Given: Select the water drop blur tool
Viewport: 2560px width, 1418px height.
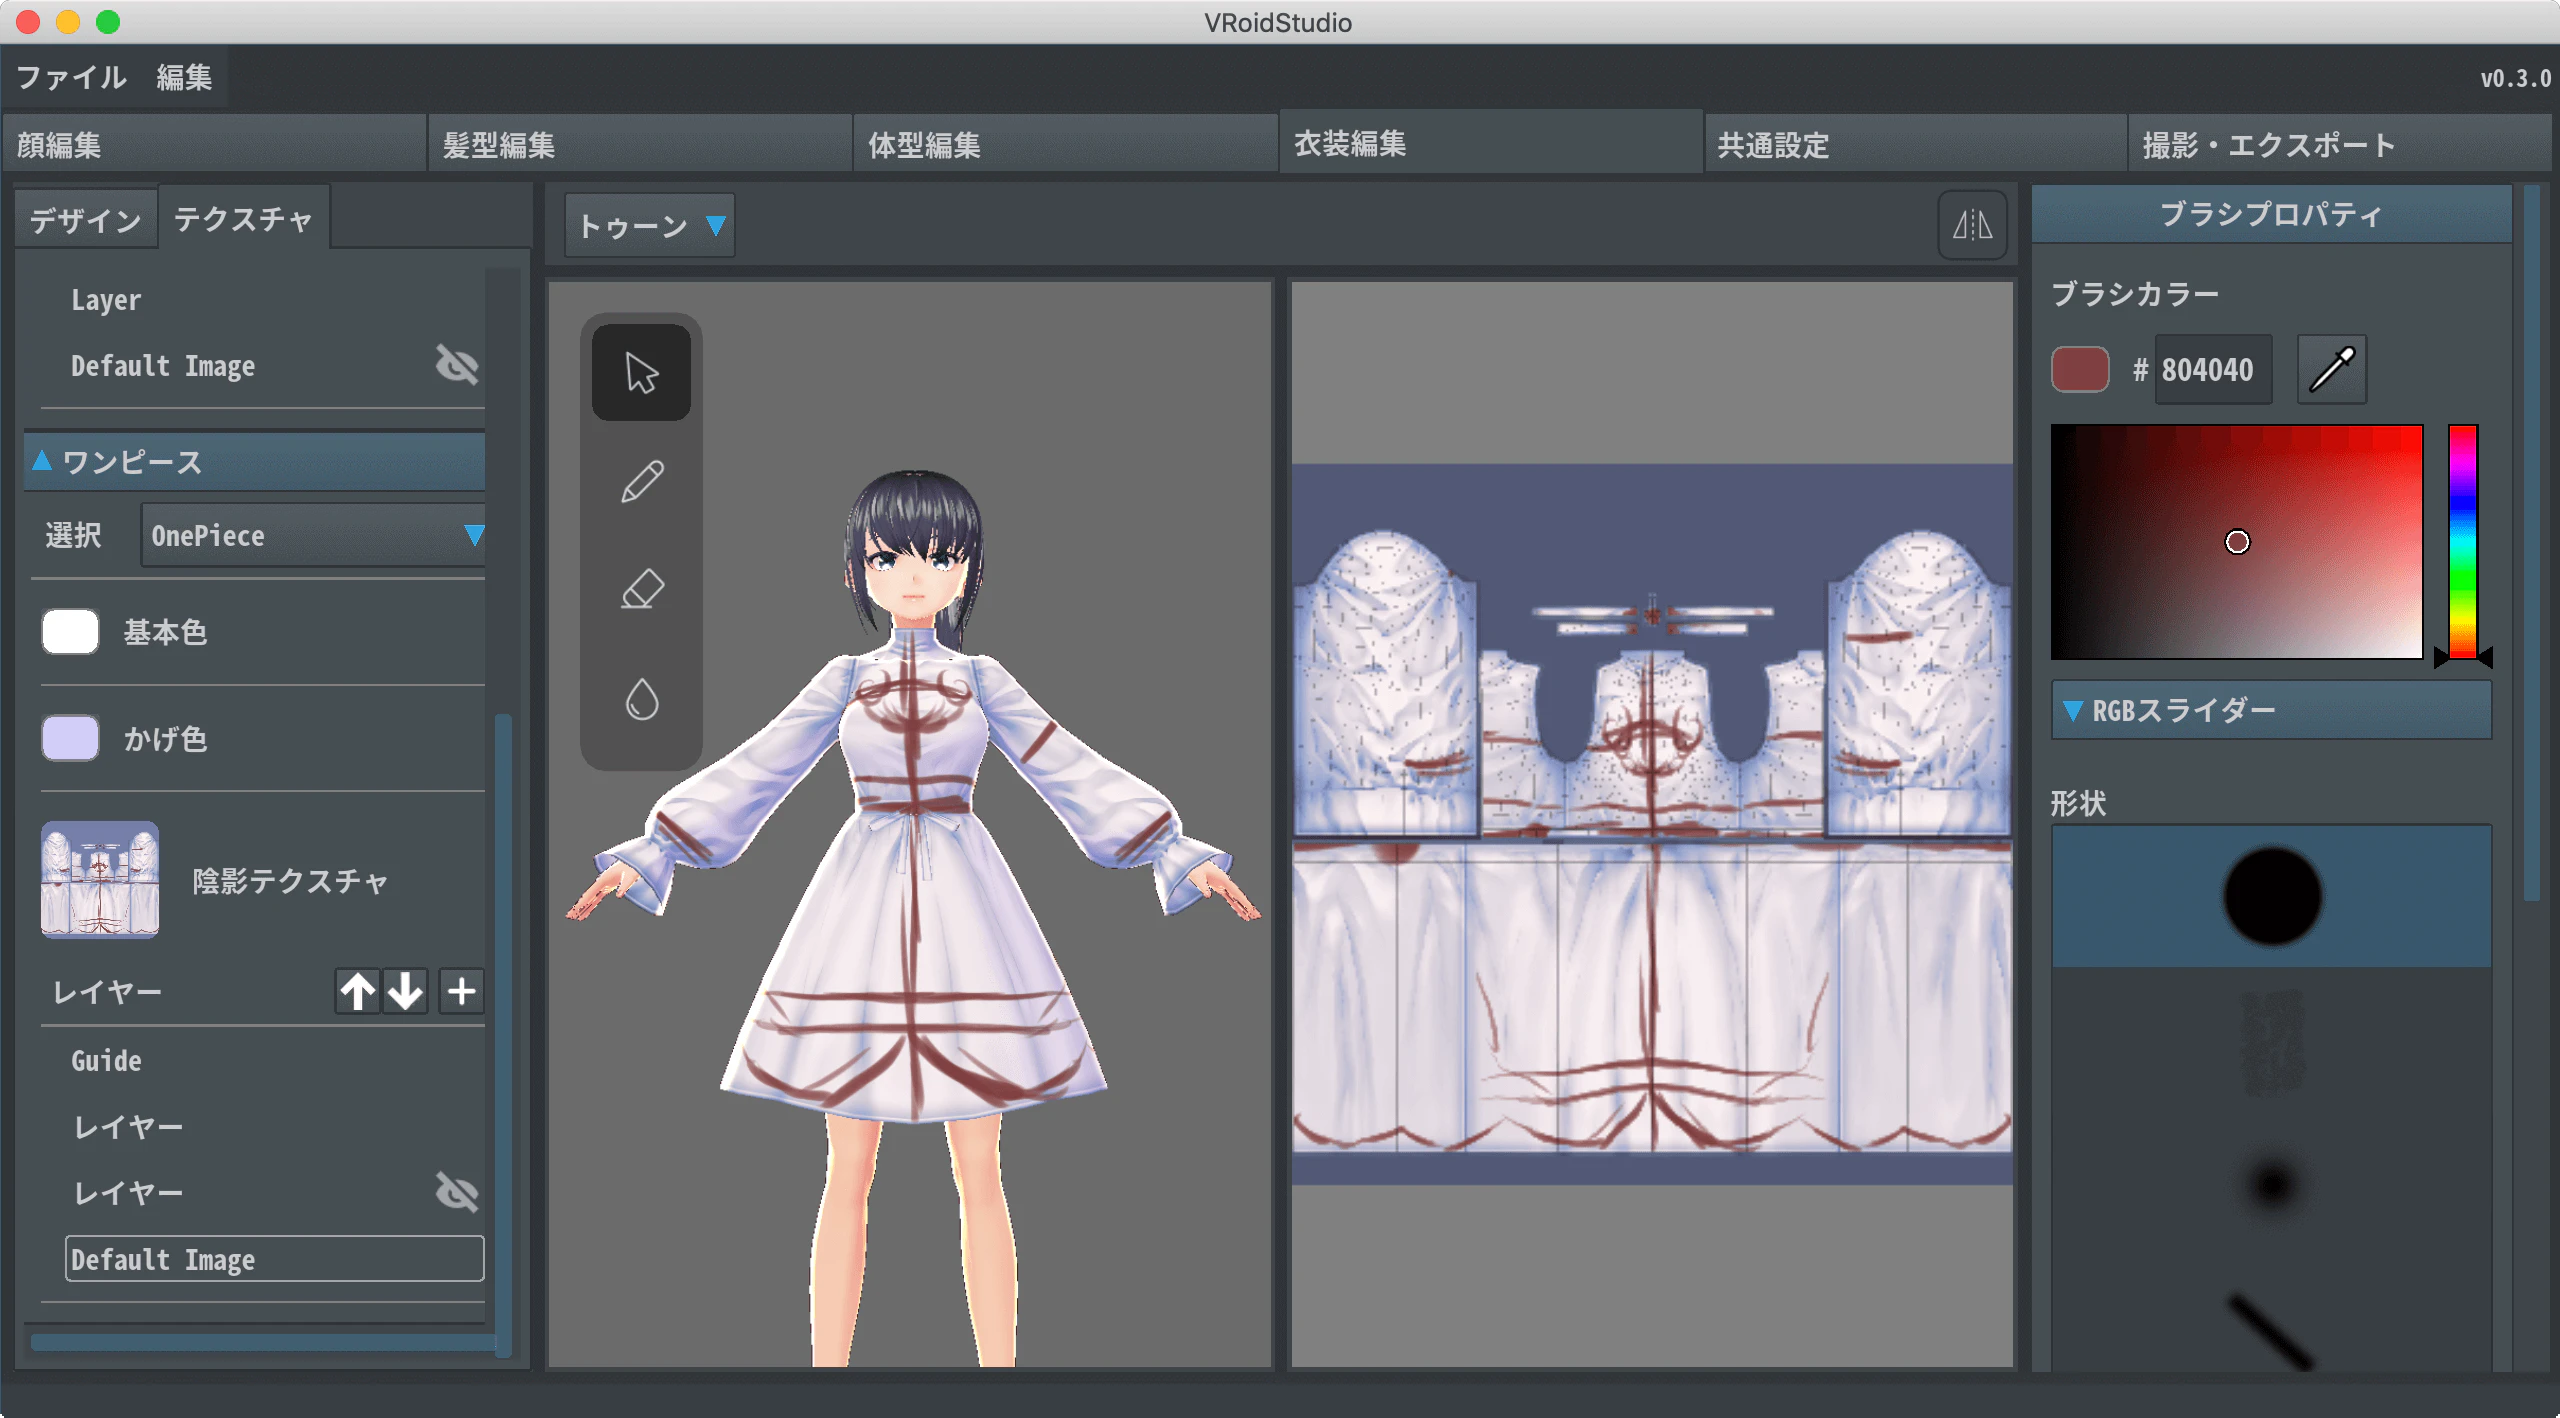Looking at the screenshot, I should click(641, 699).
